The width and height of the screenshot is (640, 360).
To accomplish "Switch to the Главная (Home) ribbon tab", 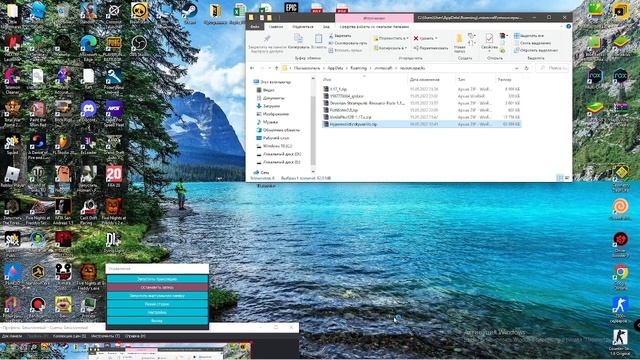I will point(276,27).
